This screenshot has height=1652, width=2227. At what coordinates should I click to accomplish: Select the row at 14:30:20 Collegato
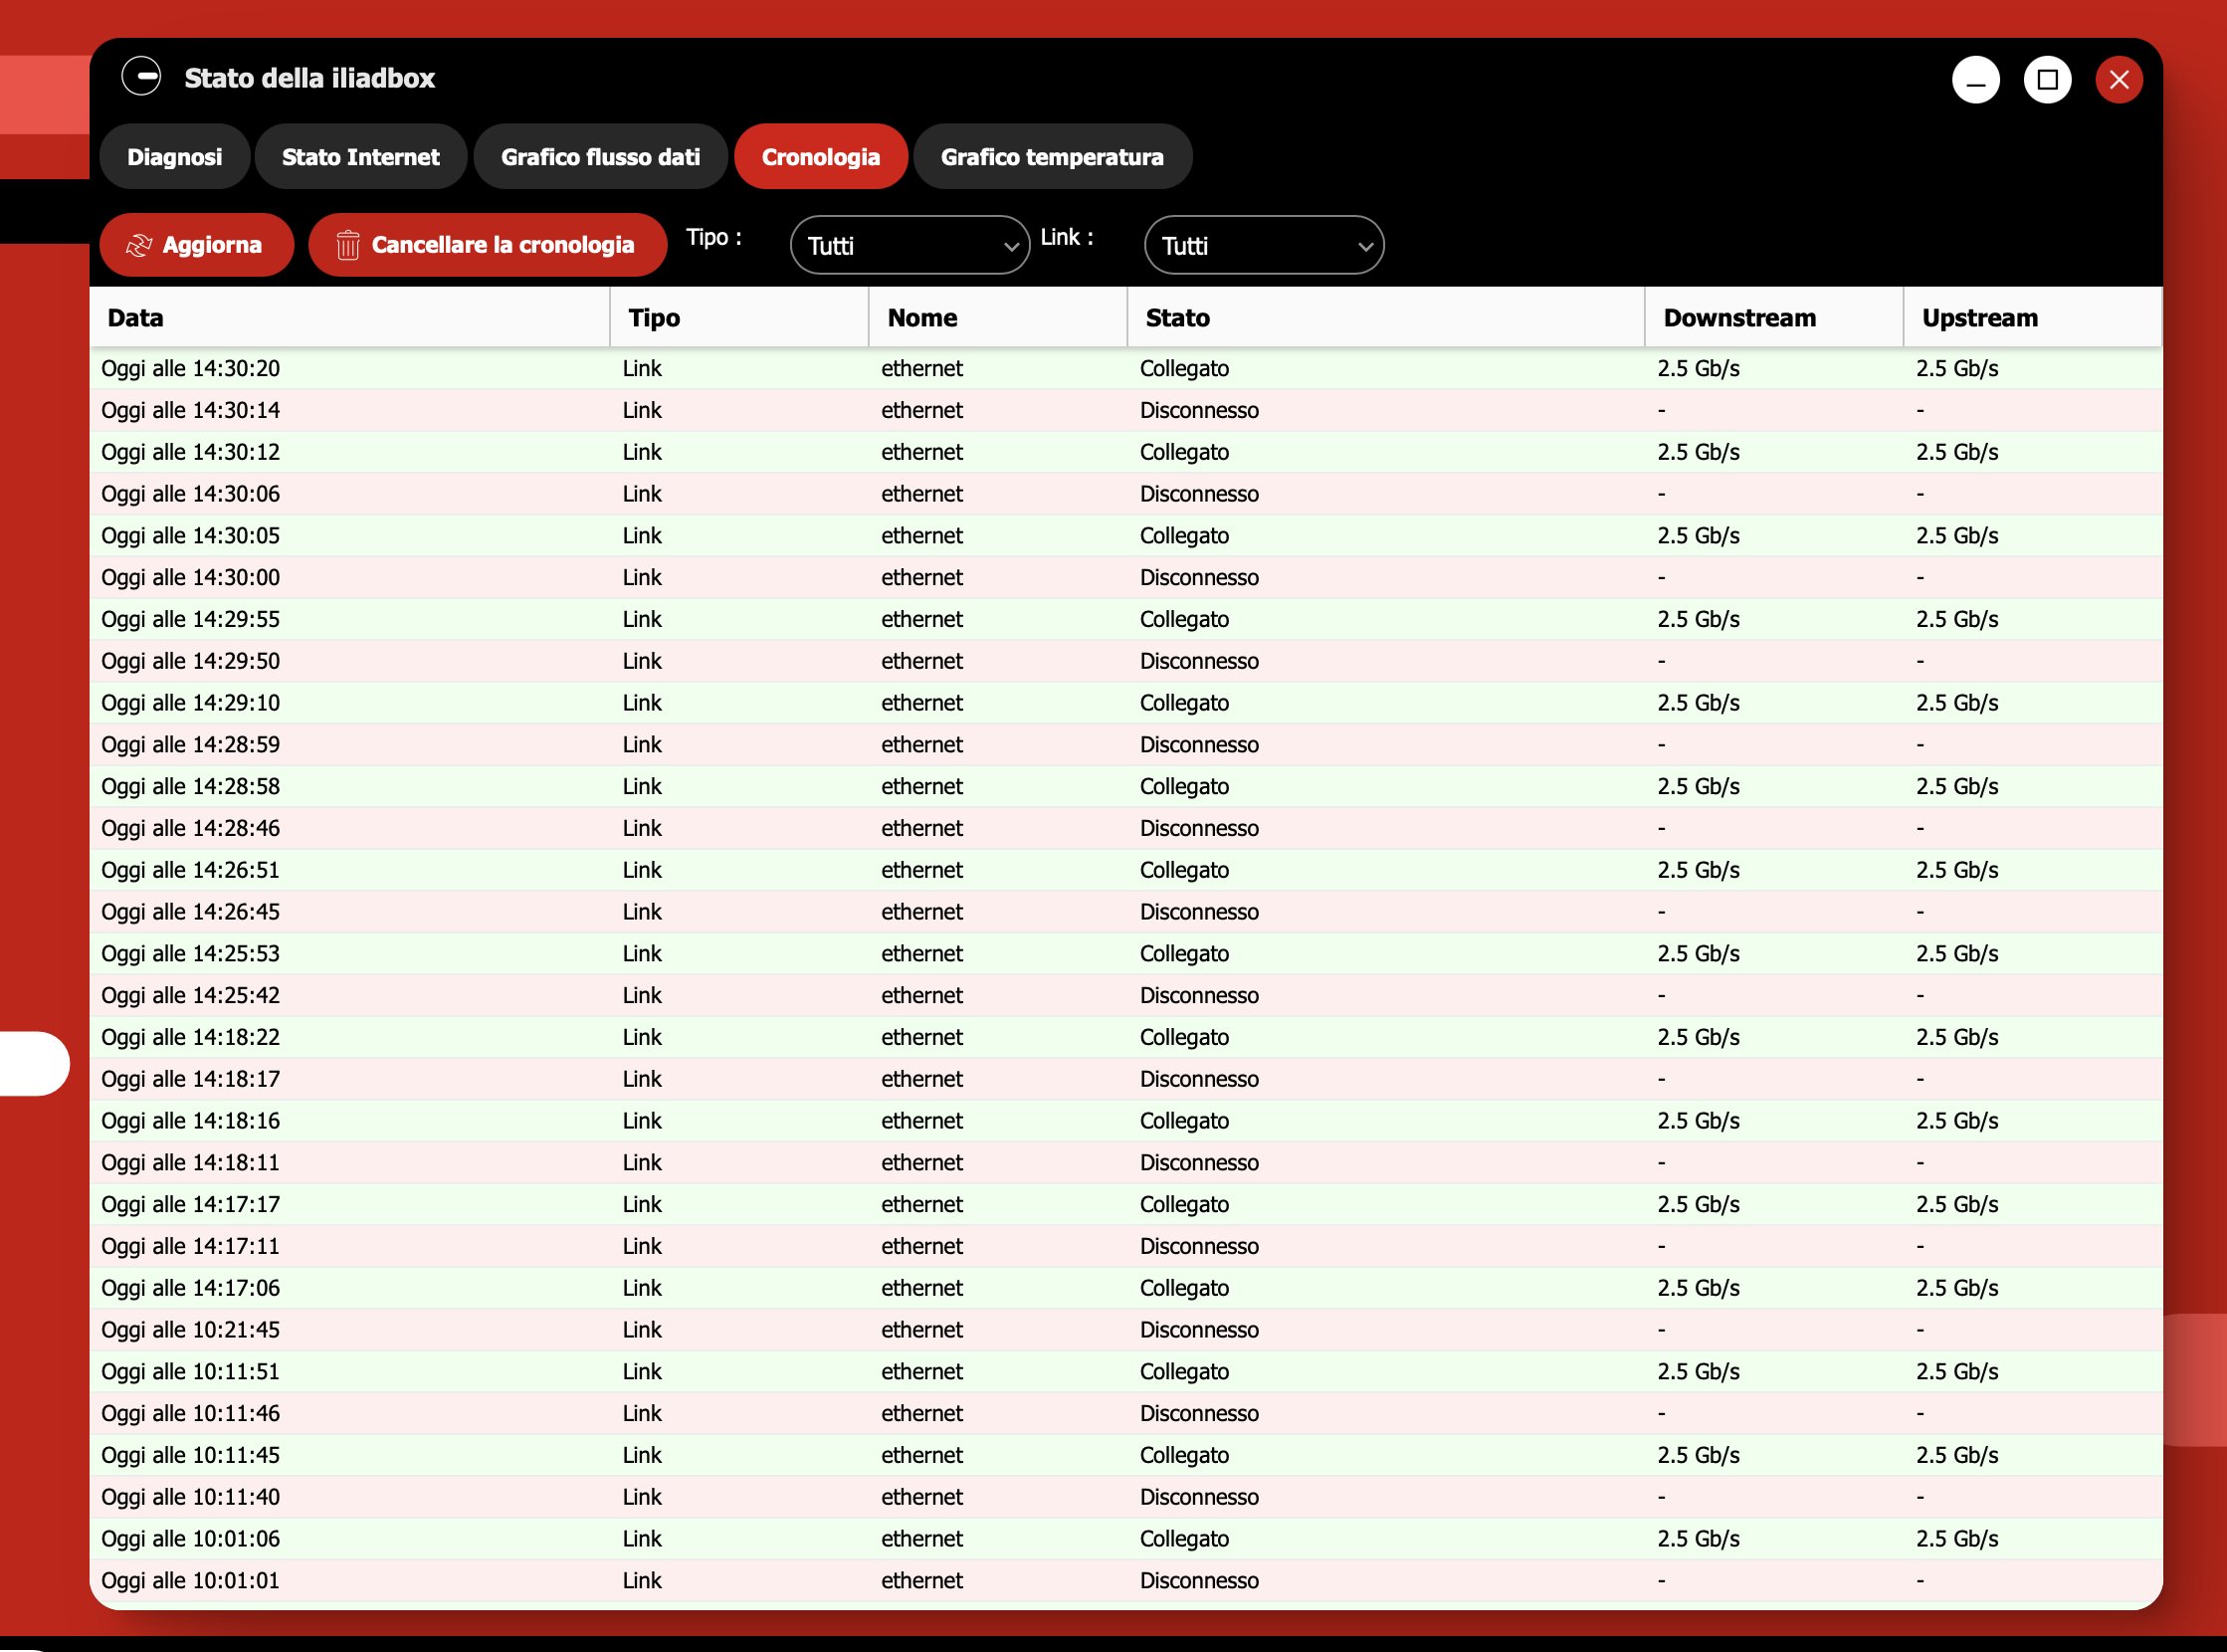click(1125, 369)
